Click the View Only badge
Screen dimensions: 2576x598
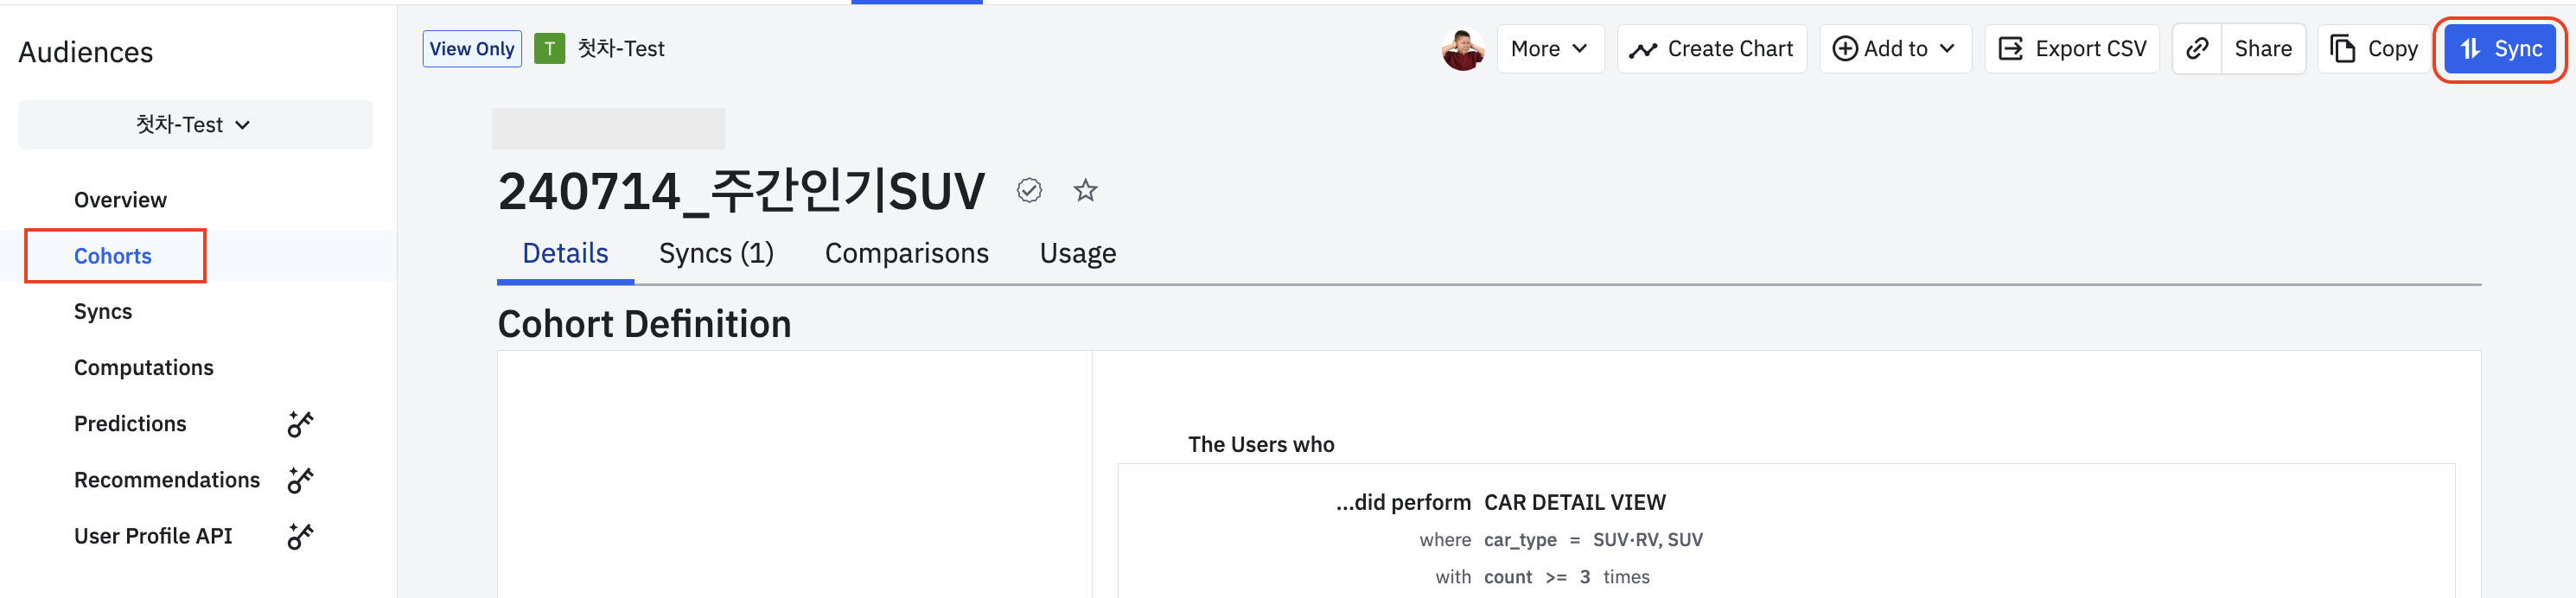(x=472, y=49)
